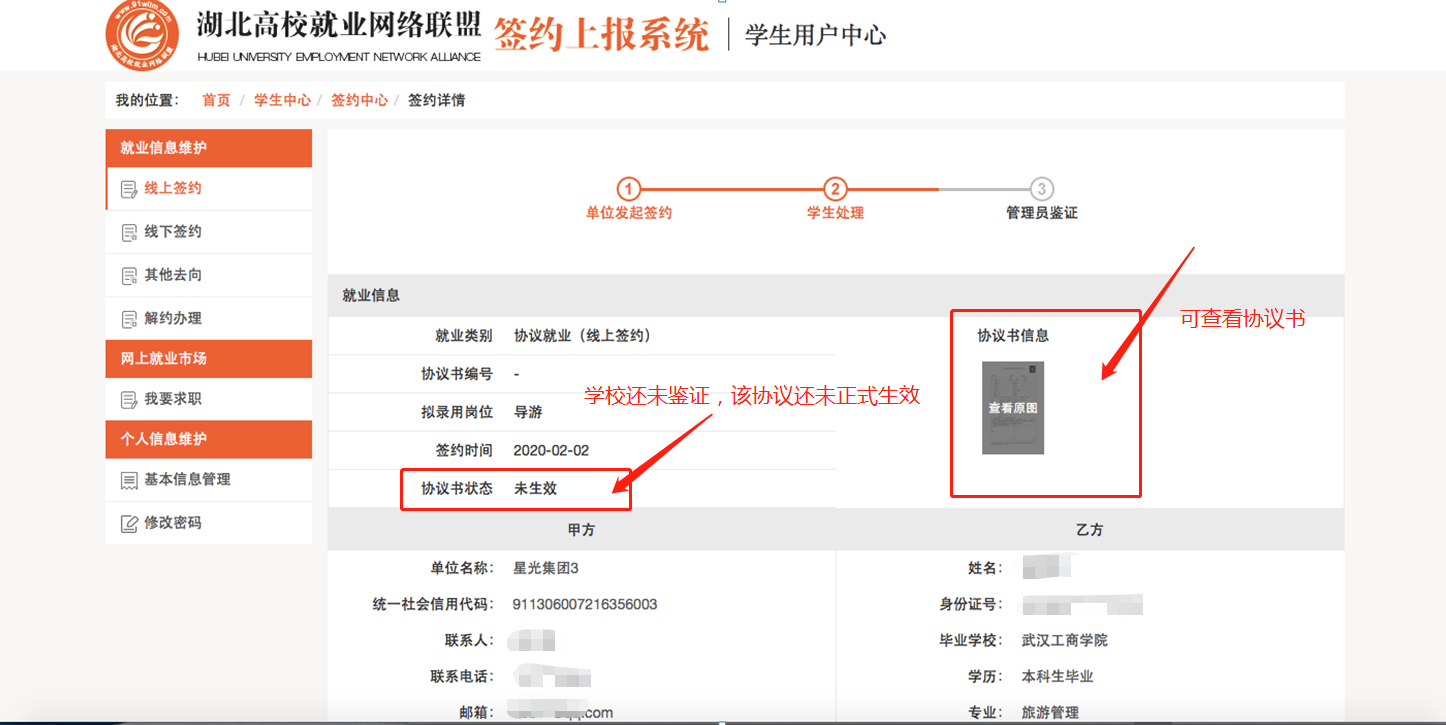Screen dimensions: 1446x725
Task: Click the 线下签约 sidebar icon
Action: (x=129, y=232)
